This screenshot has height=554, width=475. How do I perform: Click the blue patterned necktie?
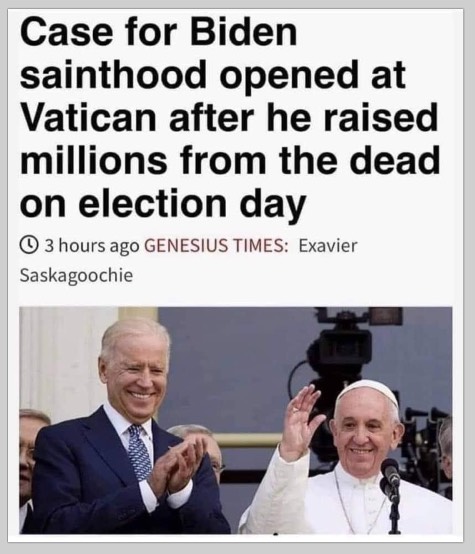point(139,453)
